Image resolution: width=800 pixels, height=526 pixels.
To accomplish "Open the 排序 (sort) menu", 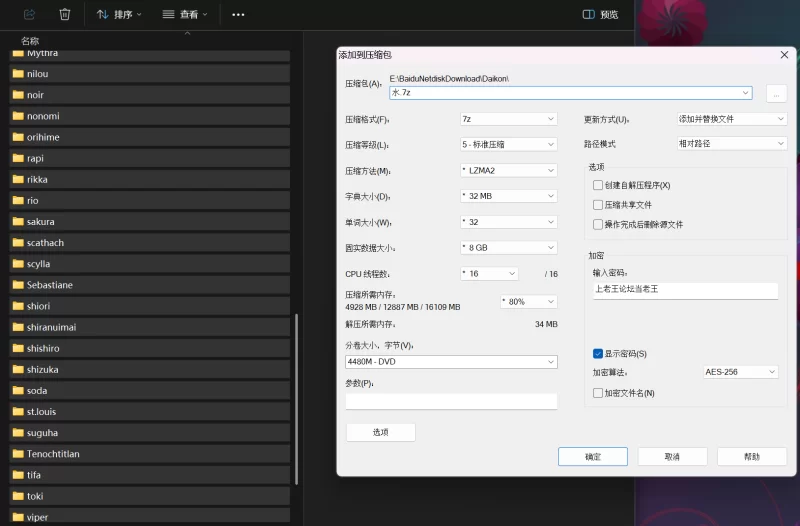I will tap(119, 15).
